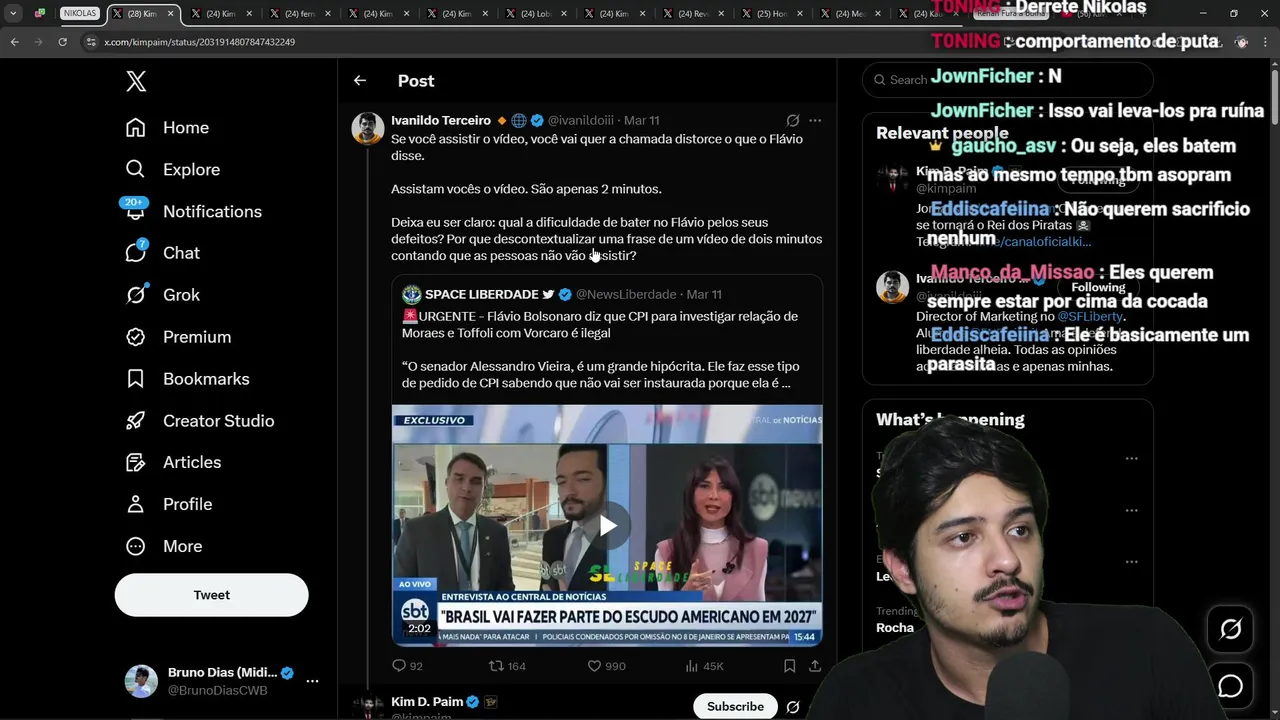Click the X logo in the sidebar
Image resolution: width=1280 pixels, height=720 pixels.
tap(136, 82)
